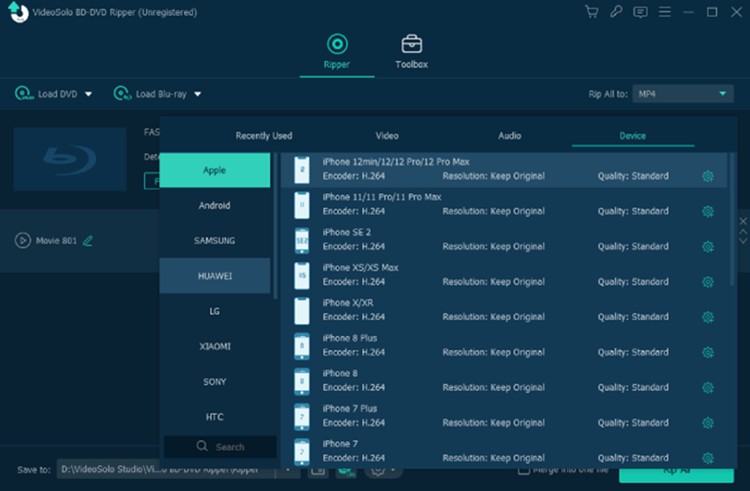750x491 pixels.
Task: Open settings gear for iPhone 8 Plus
Action: point(708,352)
